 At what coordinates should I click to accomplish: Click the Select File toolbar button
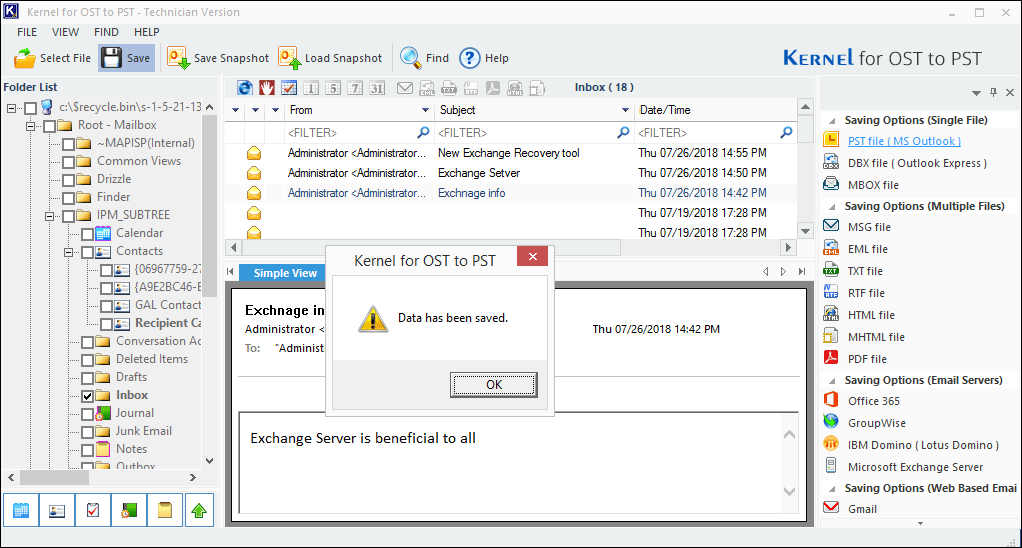[x=52, y=58]
